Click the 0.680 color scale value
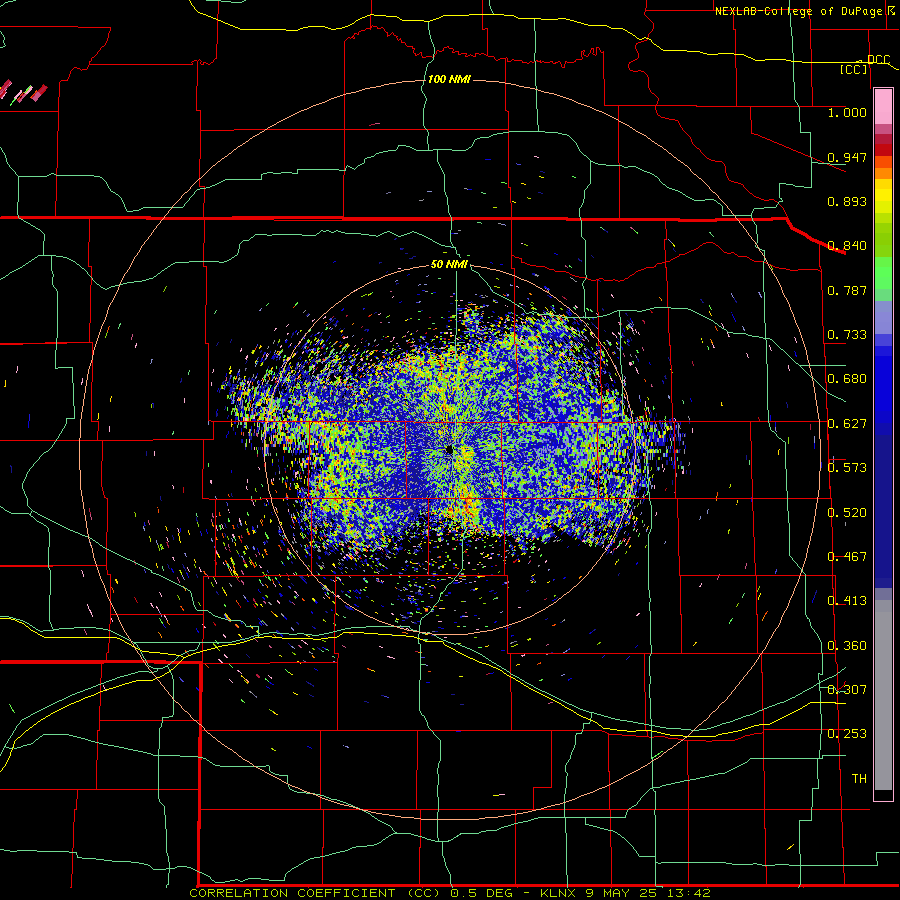 point(847,379)
